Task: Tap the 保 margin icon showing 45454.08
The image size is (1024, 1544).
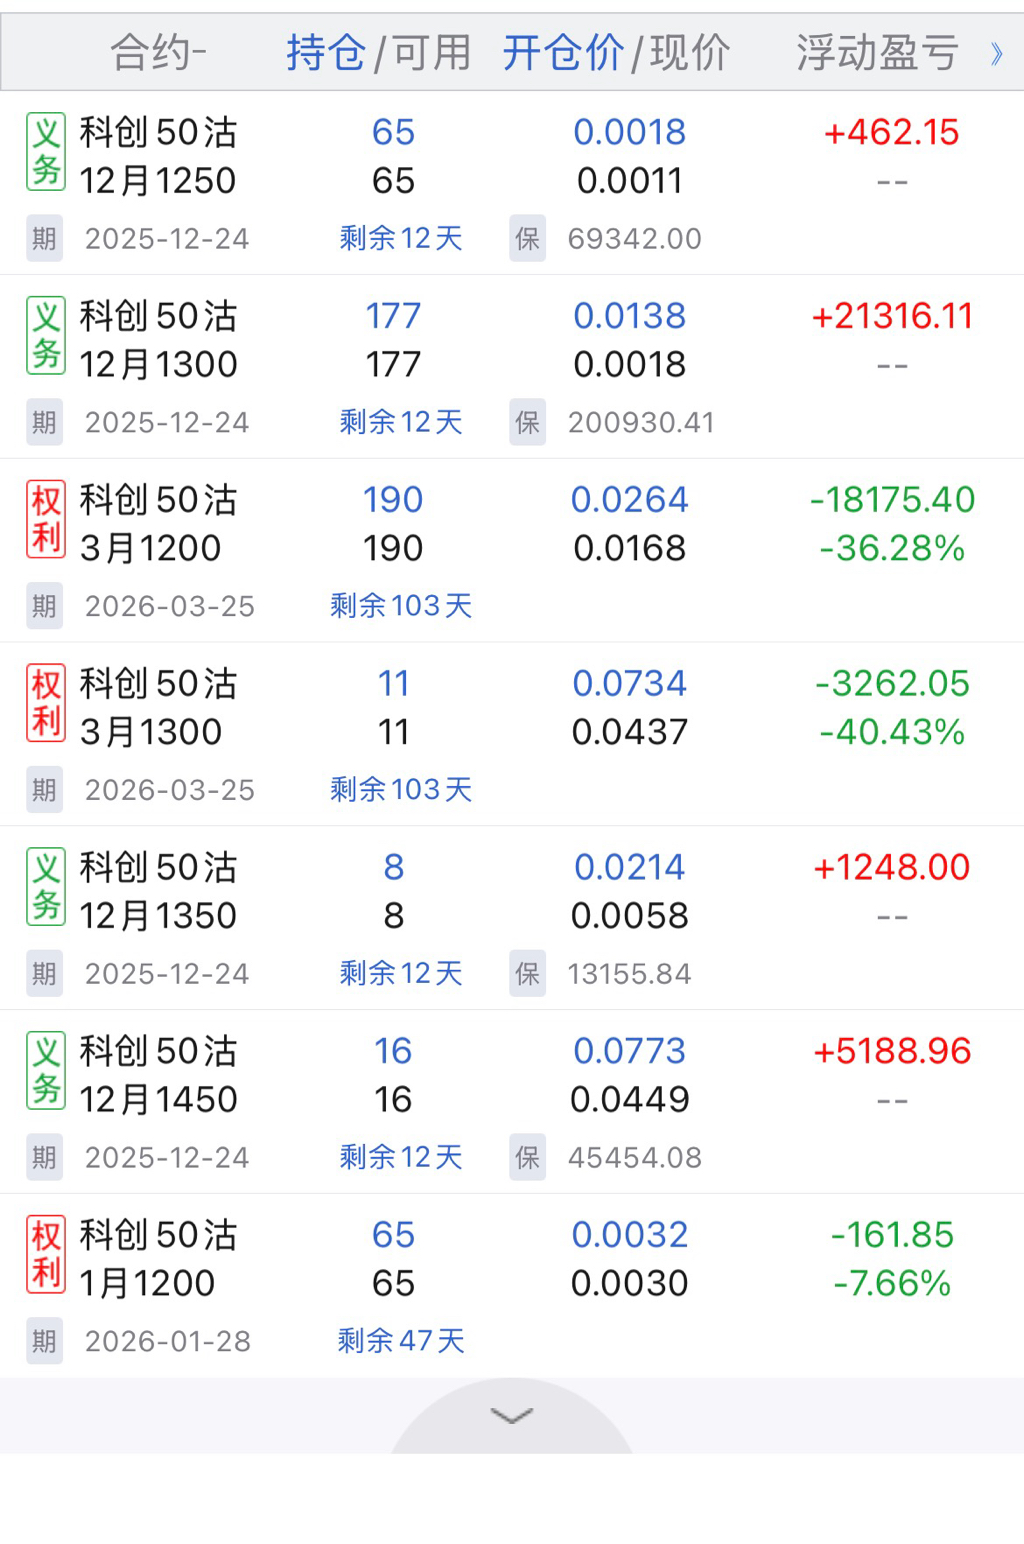Action: [527, 1157]
